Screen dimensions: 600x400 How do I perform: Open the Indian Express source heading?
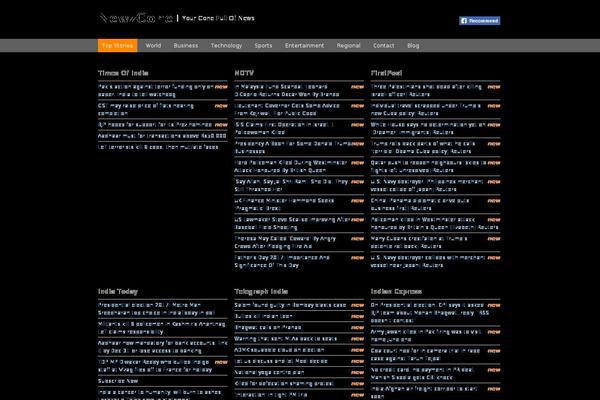(x=396, y=292)
